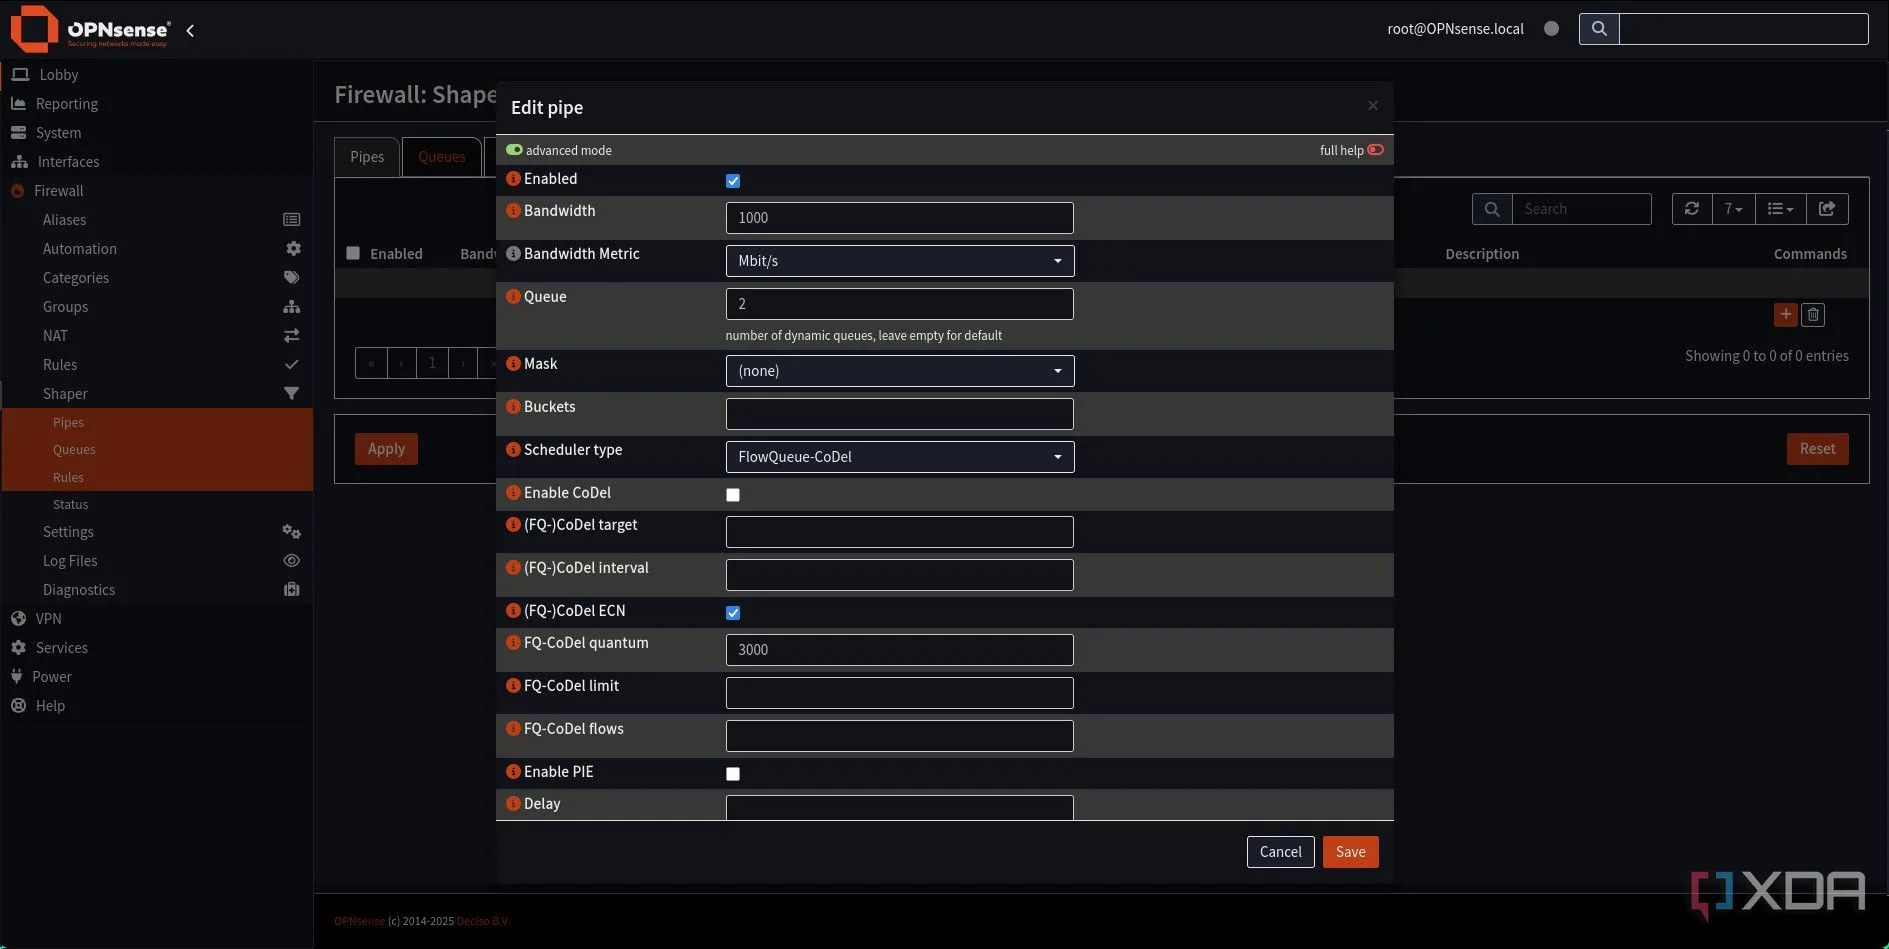Click the info icon beside FQ-CoDel limit
This screenshot has height=949, width=1889.
513,686
